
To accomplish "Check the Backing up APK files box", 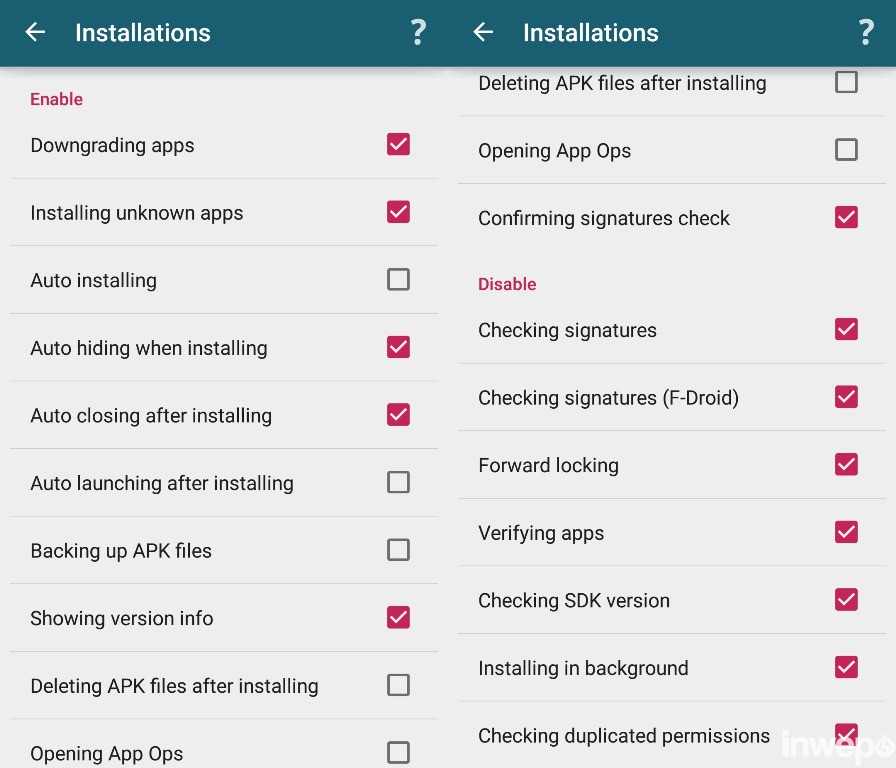I will pyautogui.click(x=398, y=550).
